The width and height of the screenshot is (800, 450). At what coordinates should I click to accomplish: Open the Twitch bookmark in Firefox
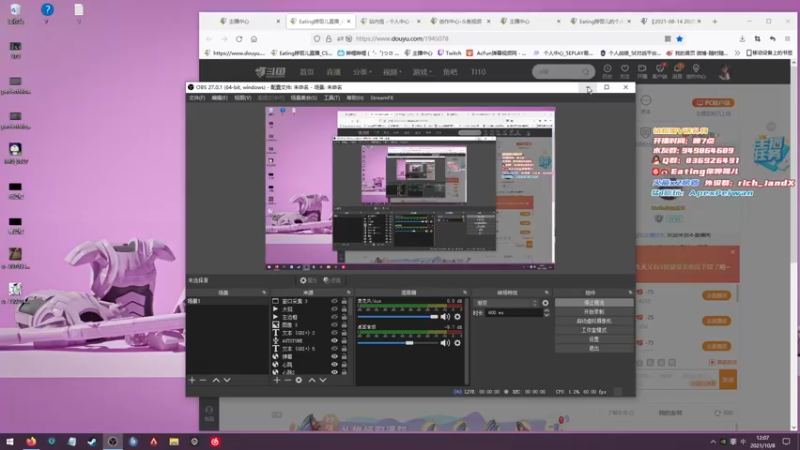[x=449, y=53]
